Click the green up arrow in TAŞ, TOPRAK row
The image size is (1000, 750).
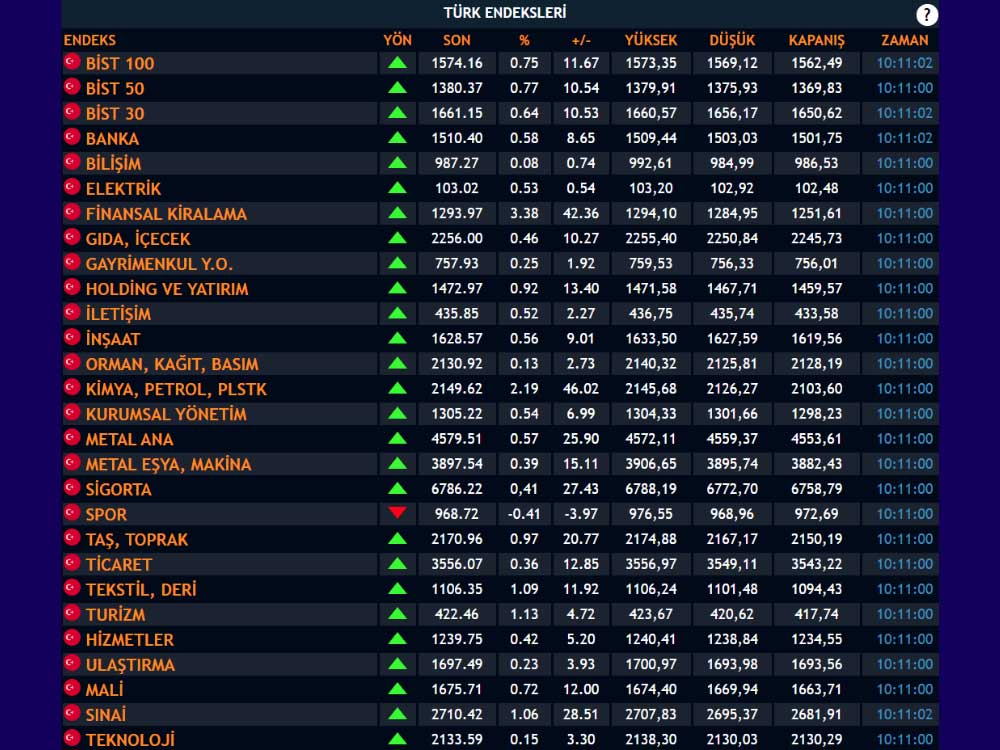397,538
